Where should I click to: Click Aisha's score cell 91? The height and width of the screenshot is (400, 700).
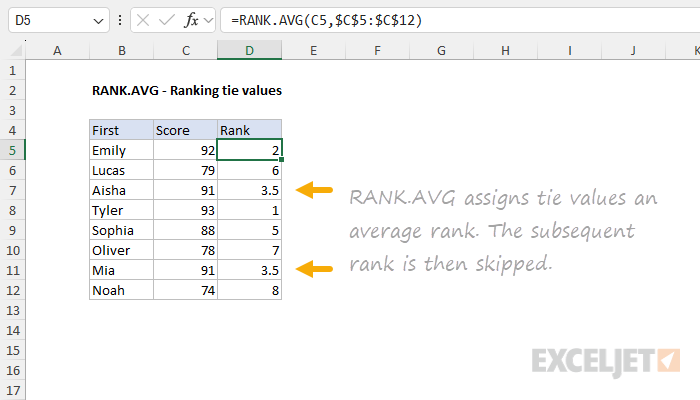pos(186,191)
